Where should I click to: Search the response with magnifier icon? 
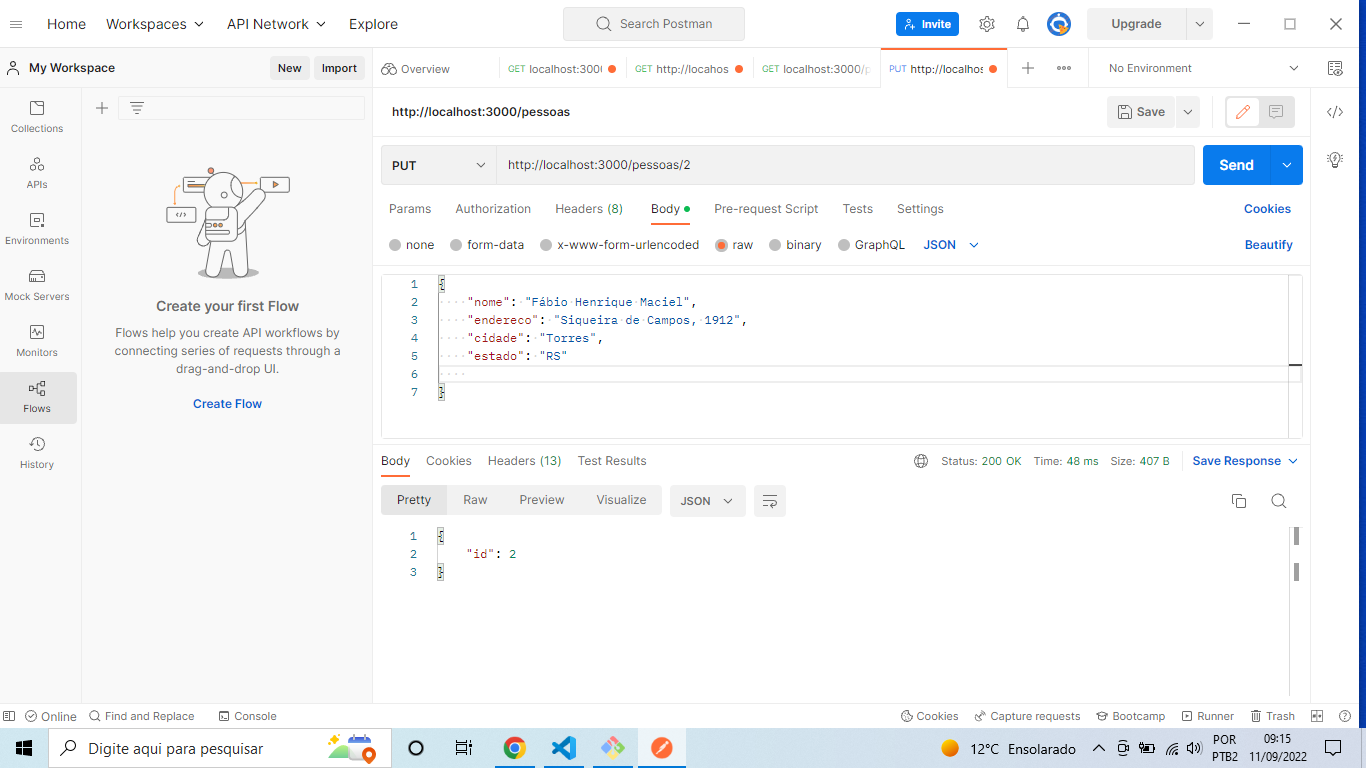point(1278,501)
